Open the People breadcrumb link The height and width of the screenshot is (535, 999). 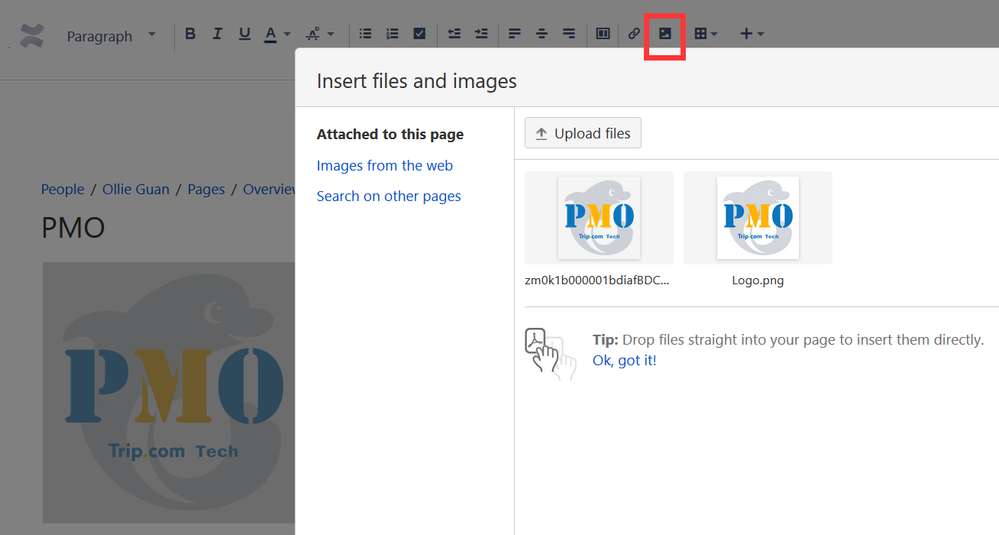(62, 189)
